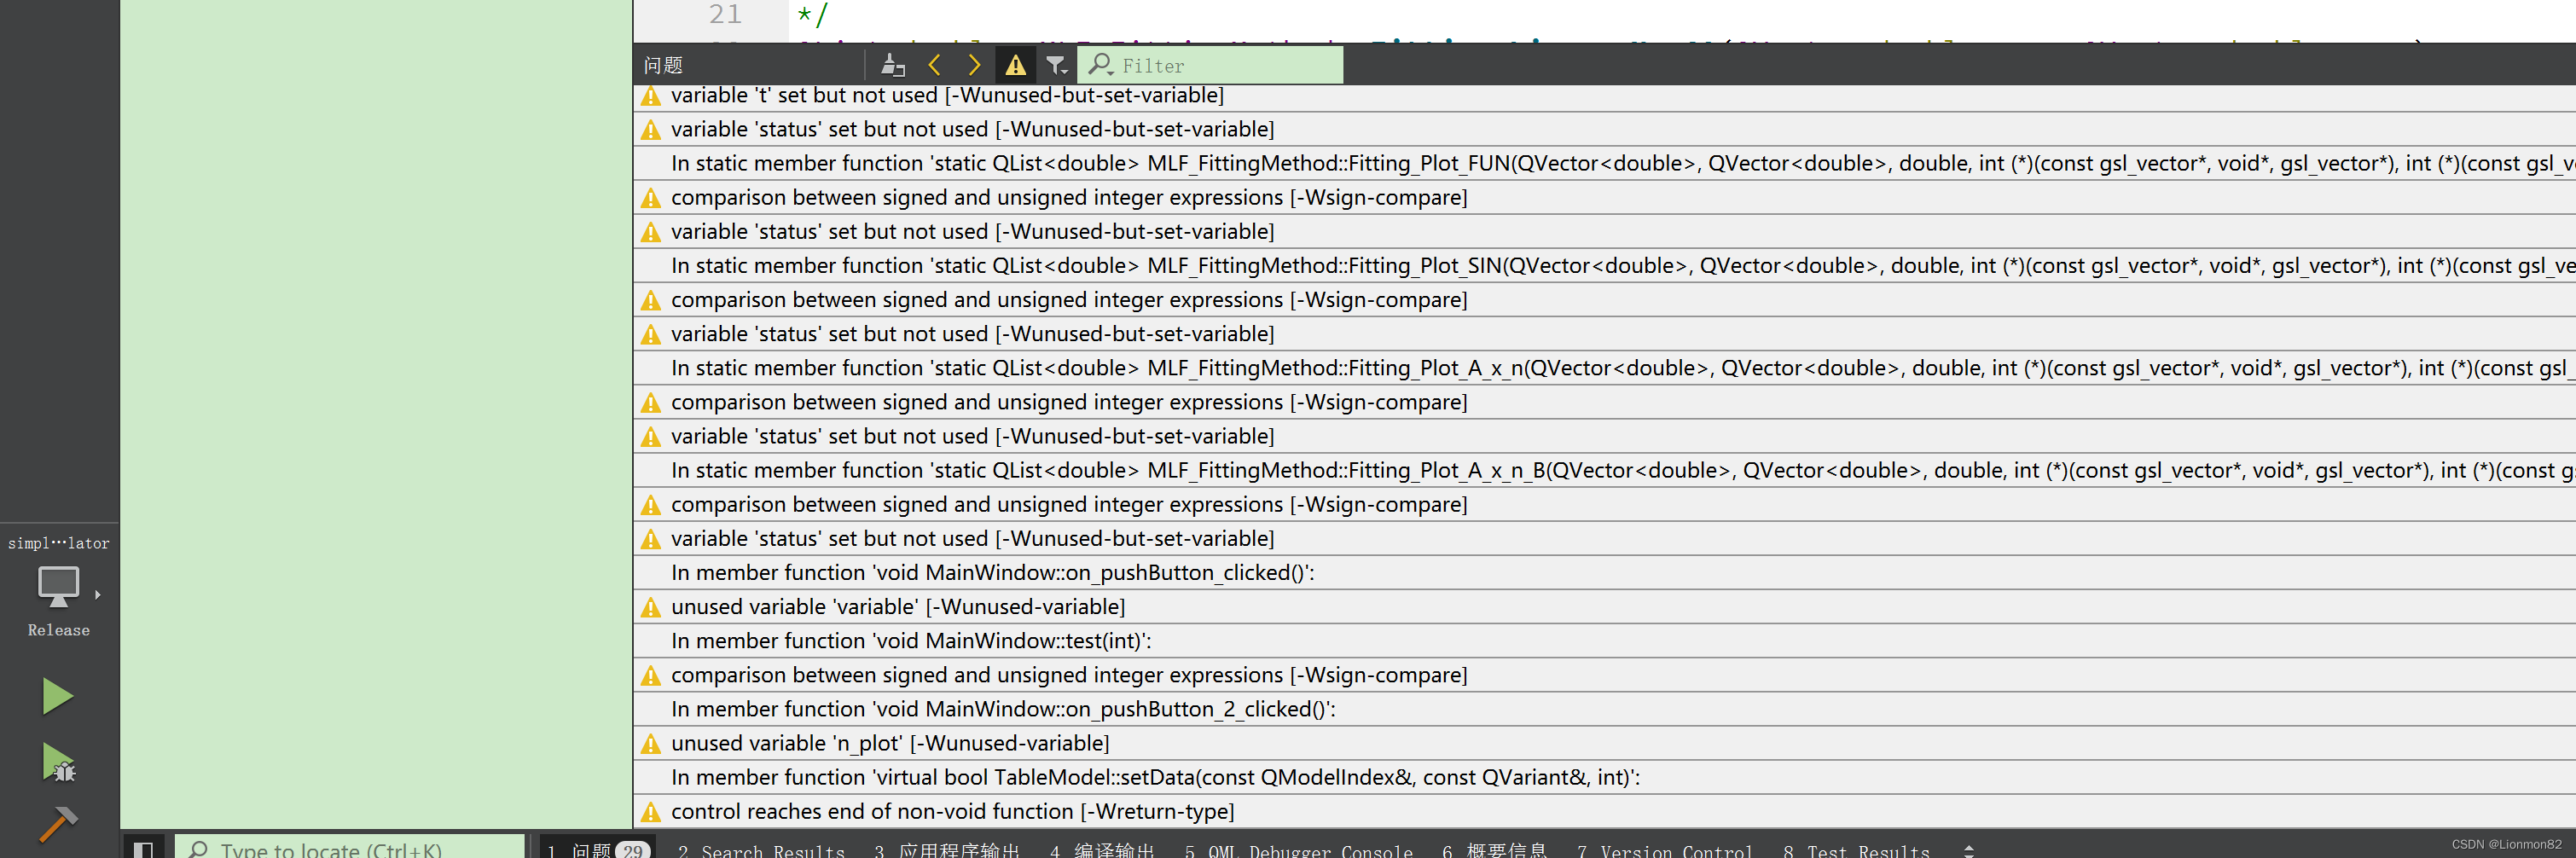Go to the previous issue arrow
Screen dimensions: 2576x858
[x=934, y=65]
